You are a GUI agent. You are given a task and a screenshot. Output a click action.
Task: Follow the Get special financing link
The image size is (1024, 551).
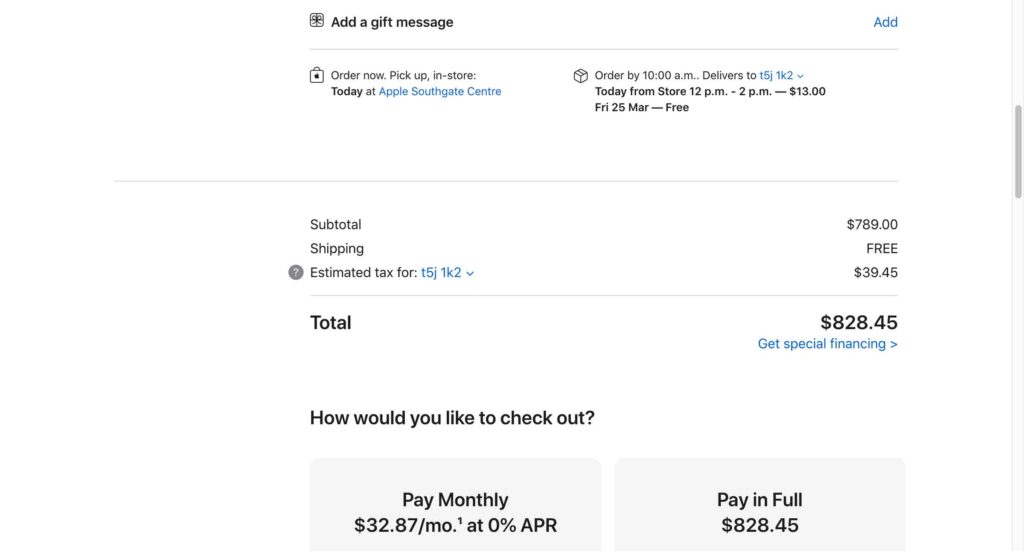coord(827,344)
